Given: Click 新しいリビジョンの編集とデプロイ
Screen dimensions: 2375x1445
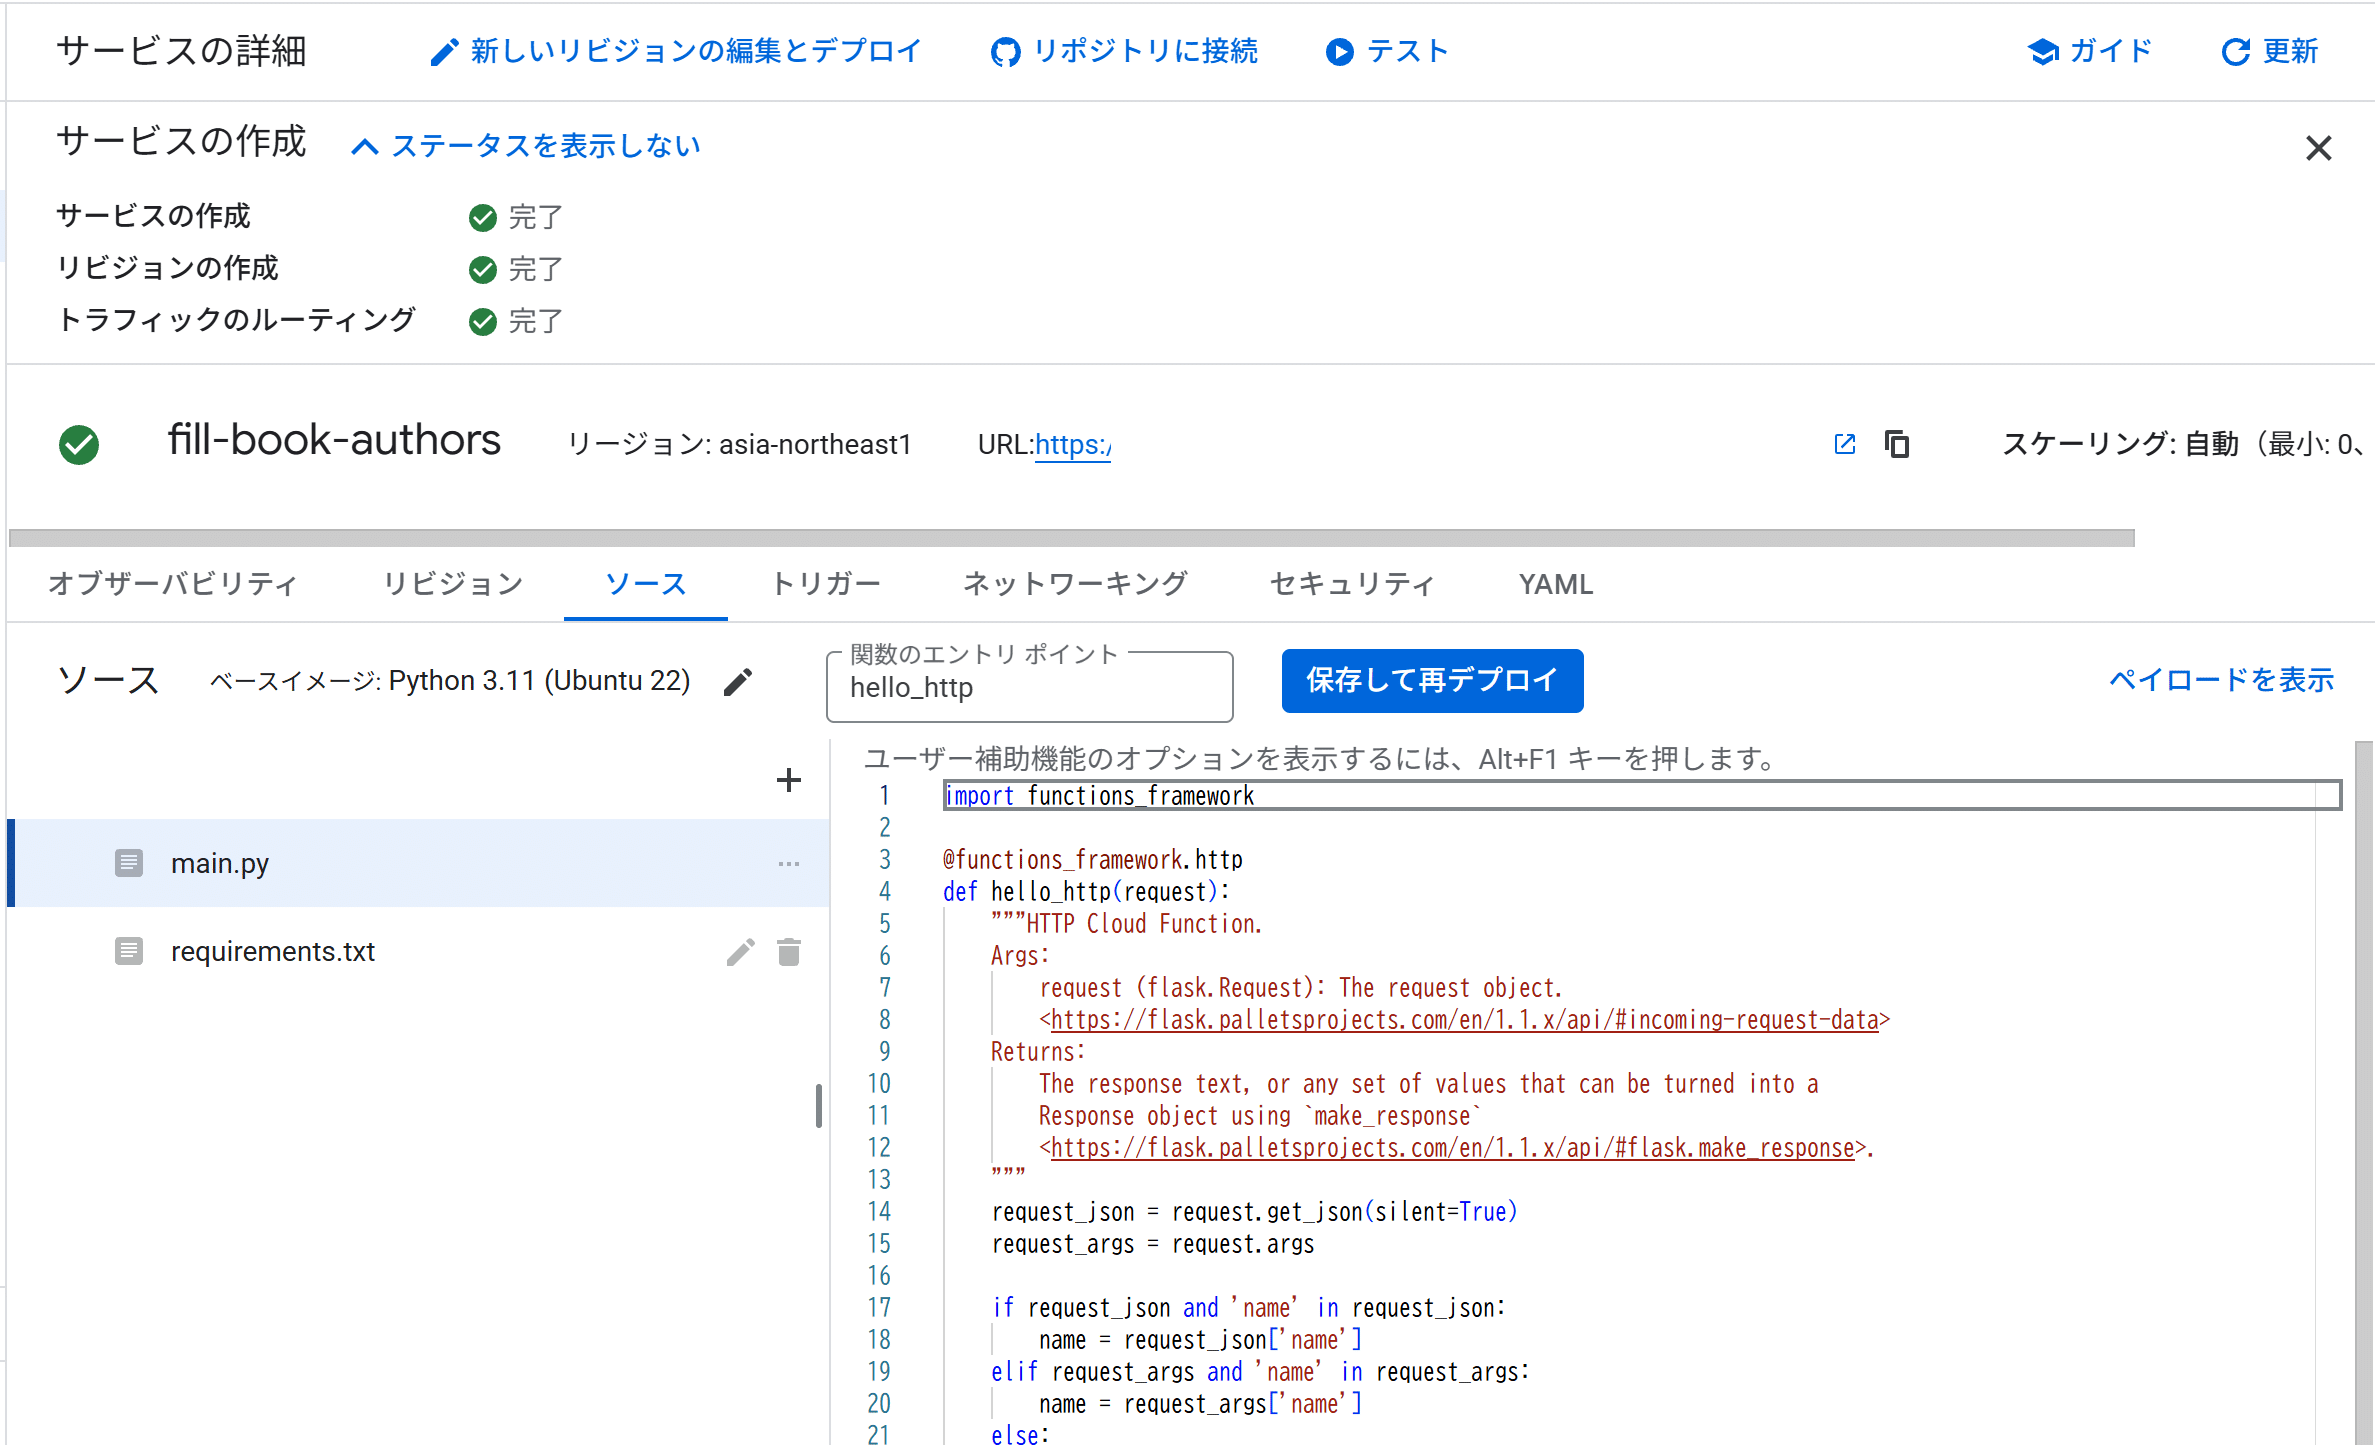Looking at the screenshot, I should click(x=676, y=51).
